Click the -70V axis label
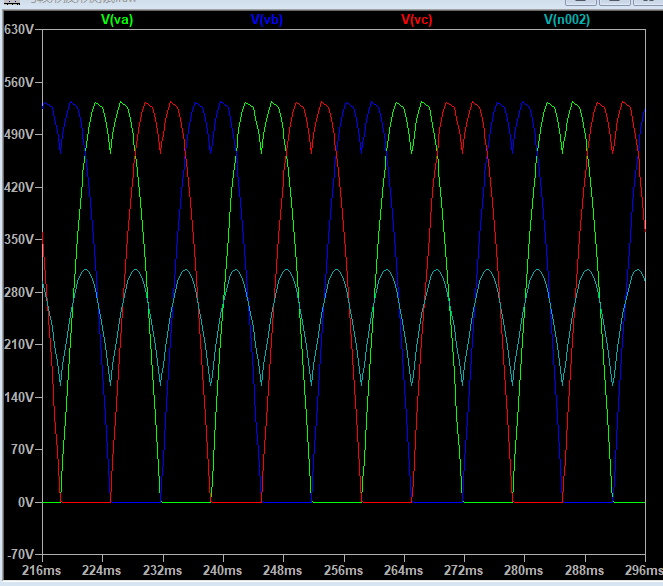The image size is (663, 586). point(21,554)
